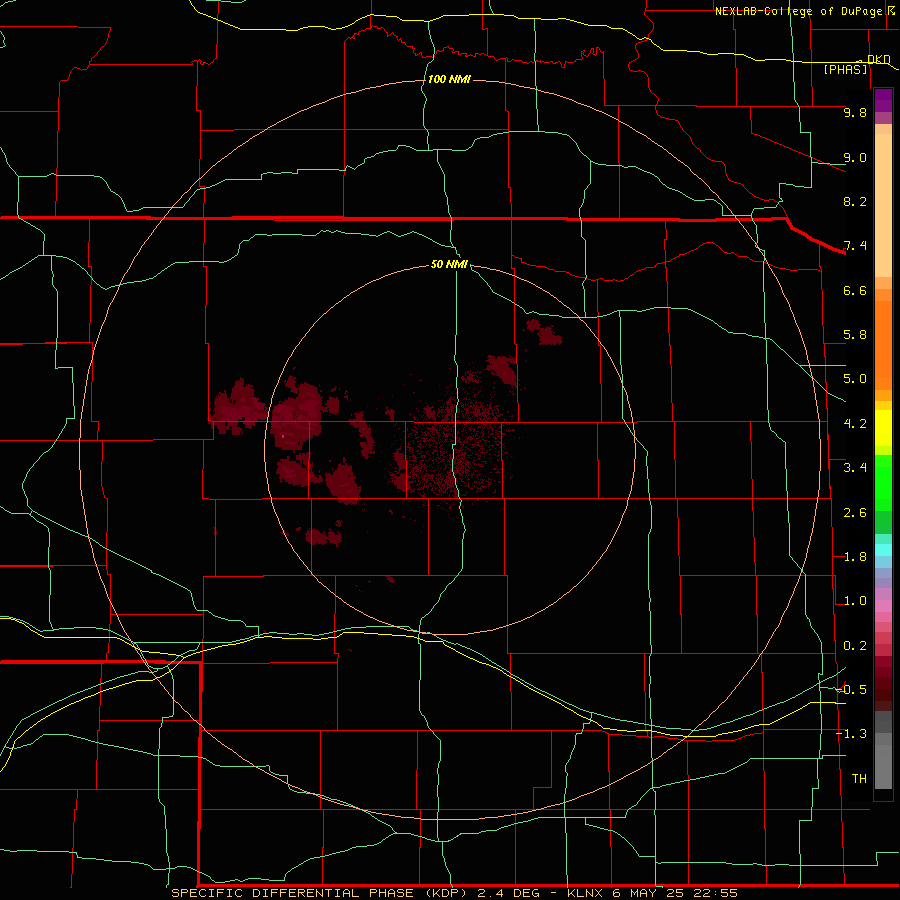Click the 5.8 scale value

tap(855, 335)
